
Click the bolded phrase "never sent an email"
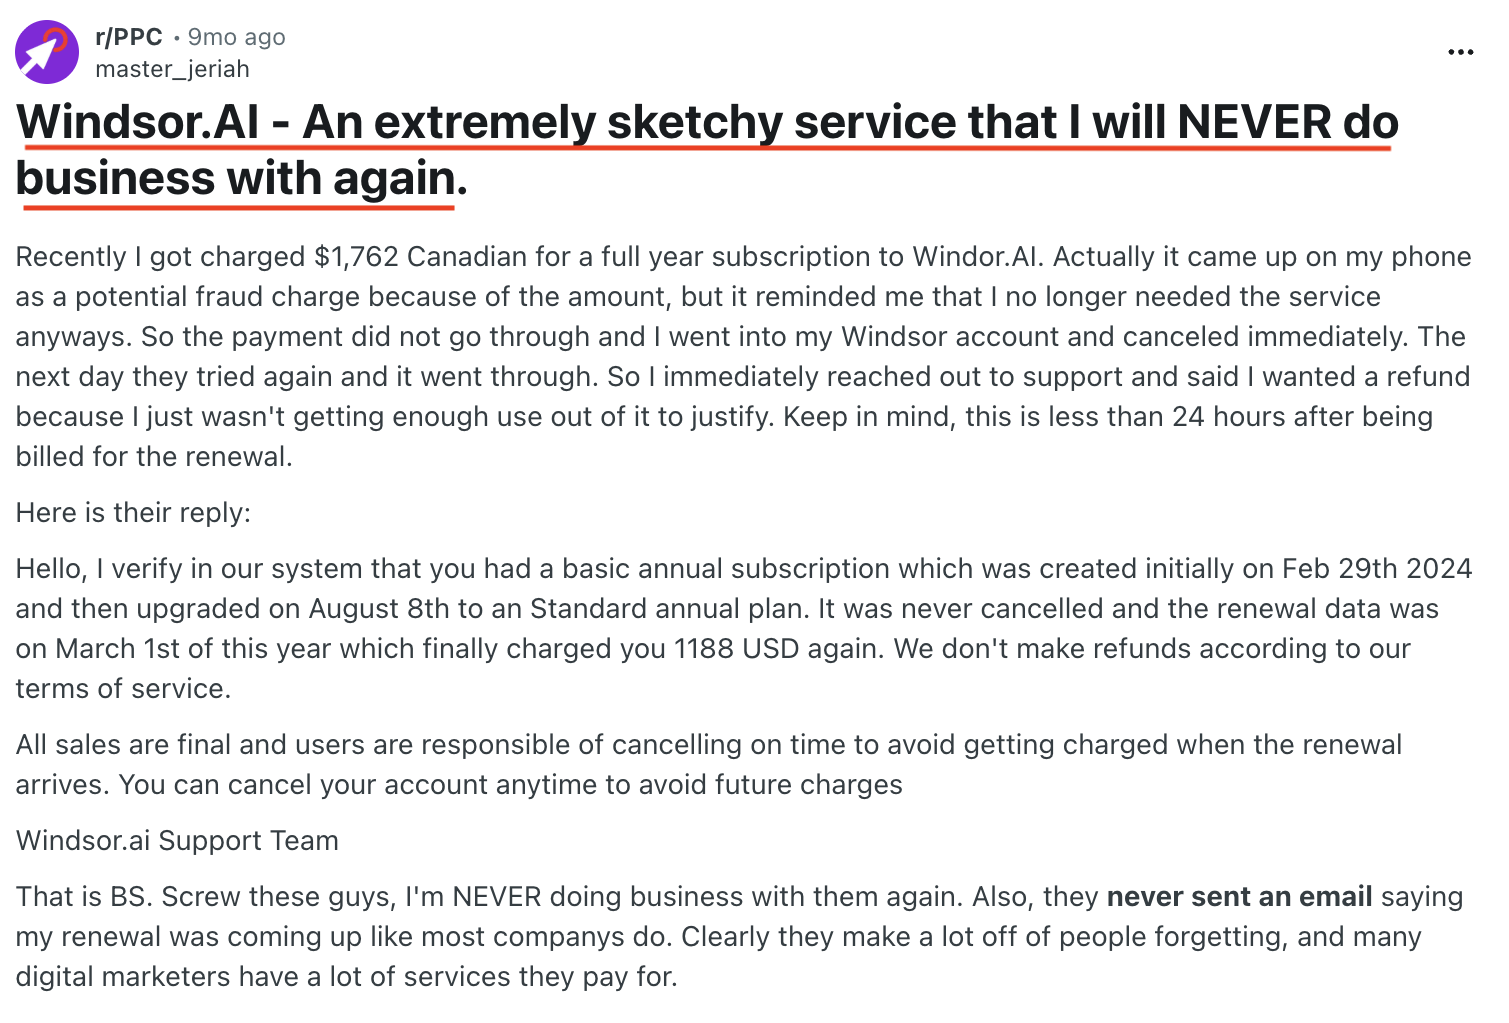pyautogui.click(x=1240, y=896)
